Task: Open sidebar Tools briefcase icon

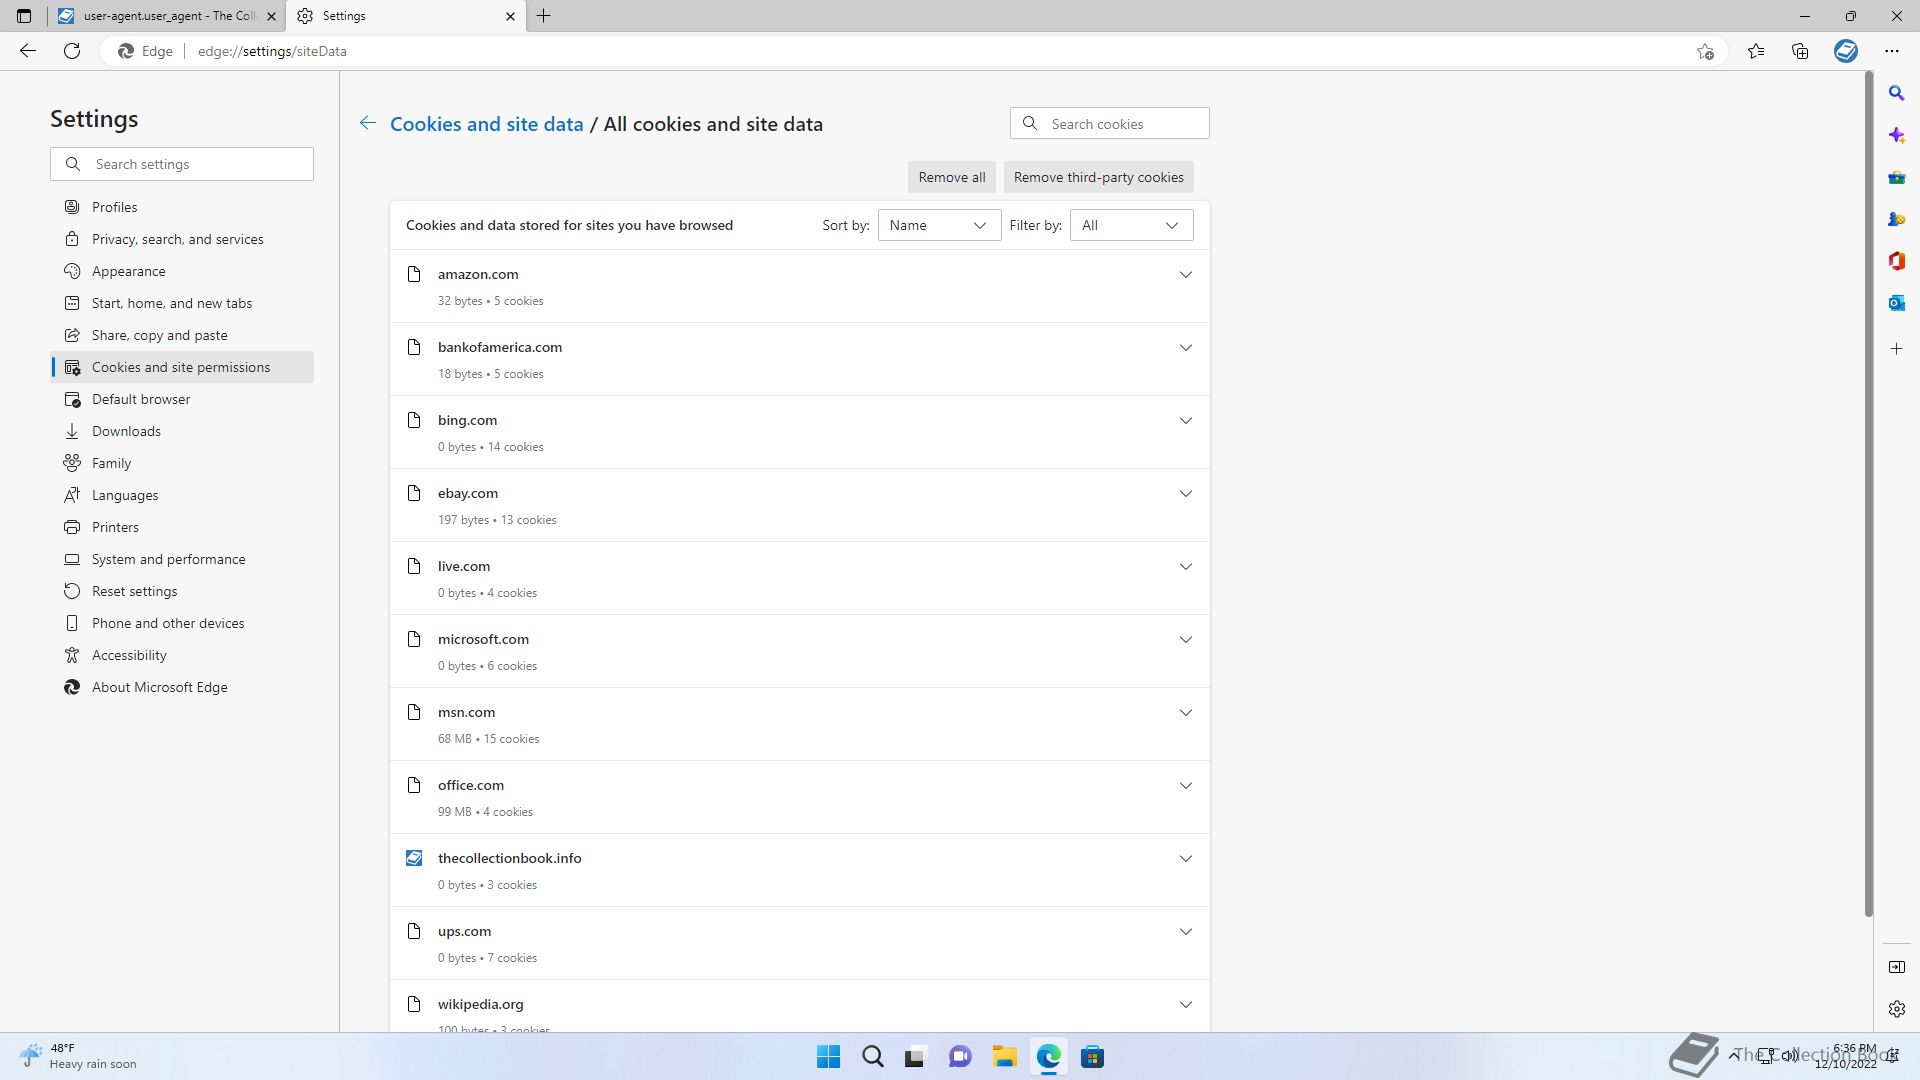Action: [1896, 178]
